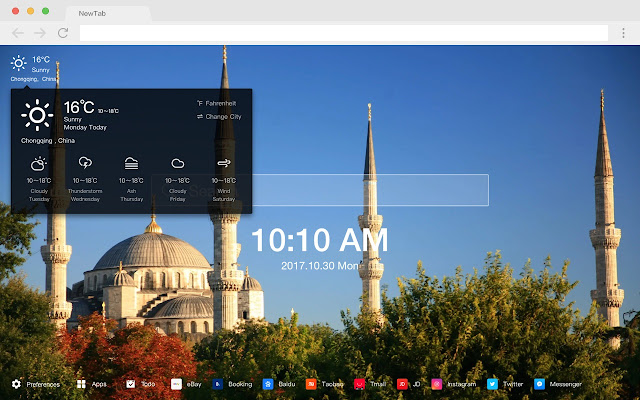Viewport: 640px width, 400px height.
Task: Click the Wednesday thunderstorm forecast icon
Action: (85, 163)
